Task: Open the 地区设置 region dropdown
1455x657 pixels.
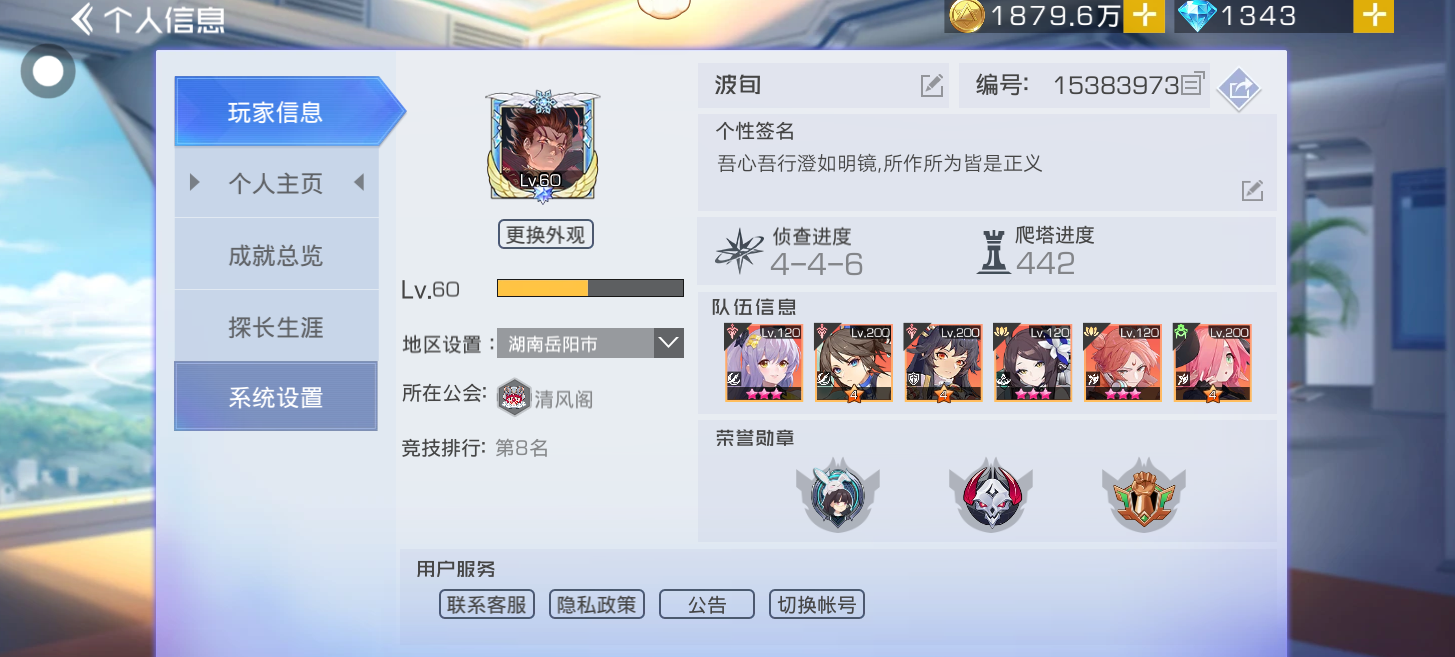Action: 590,343
